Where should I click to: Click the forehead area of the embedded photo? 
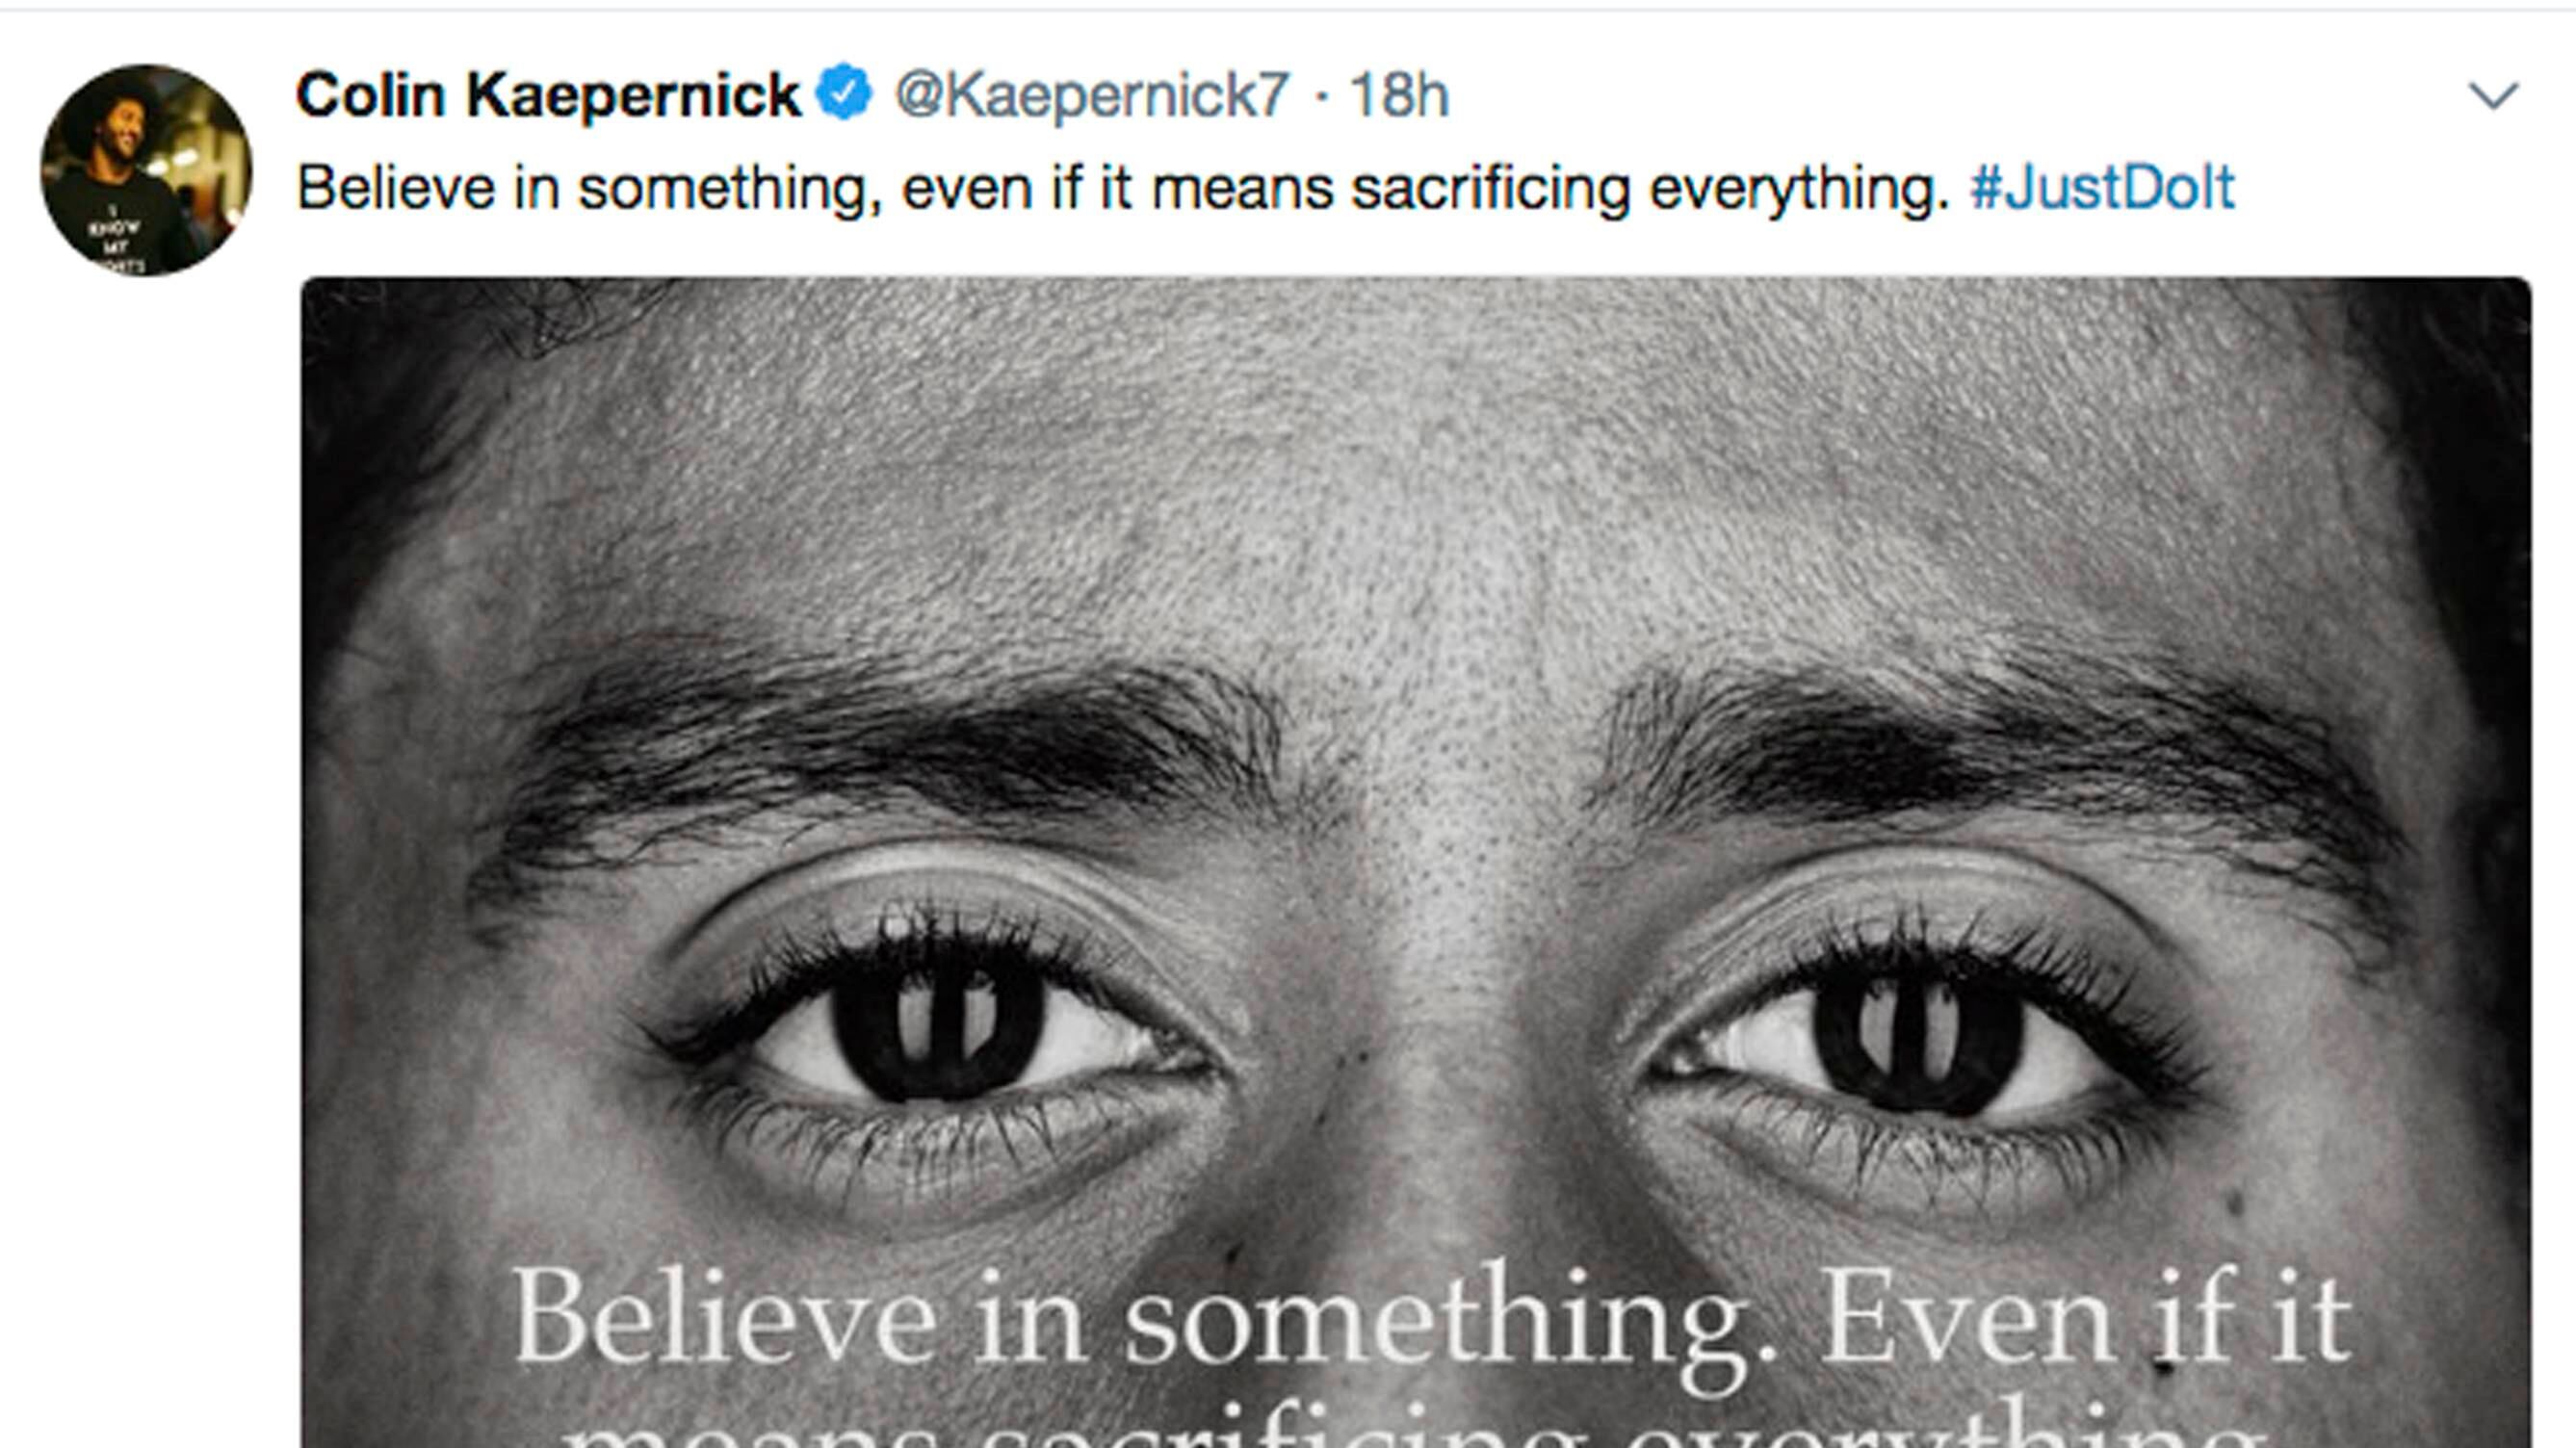[1400, 450]
